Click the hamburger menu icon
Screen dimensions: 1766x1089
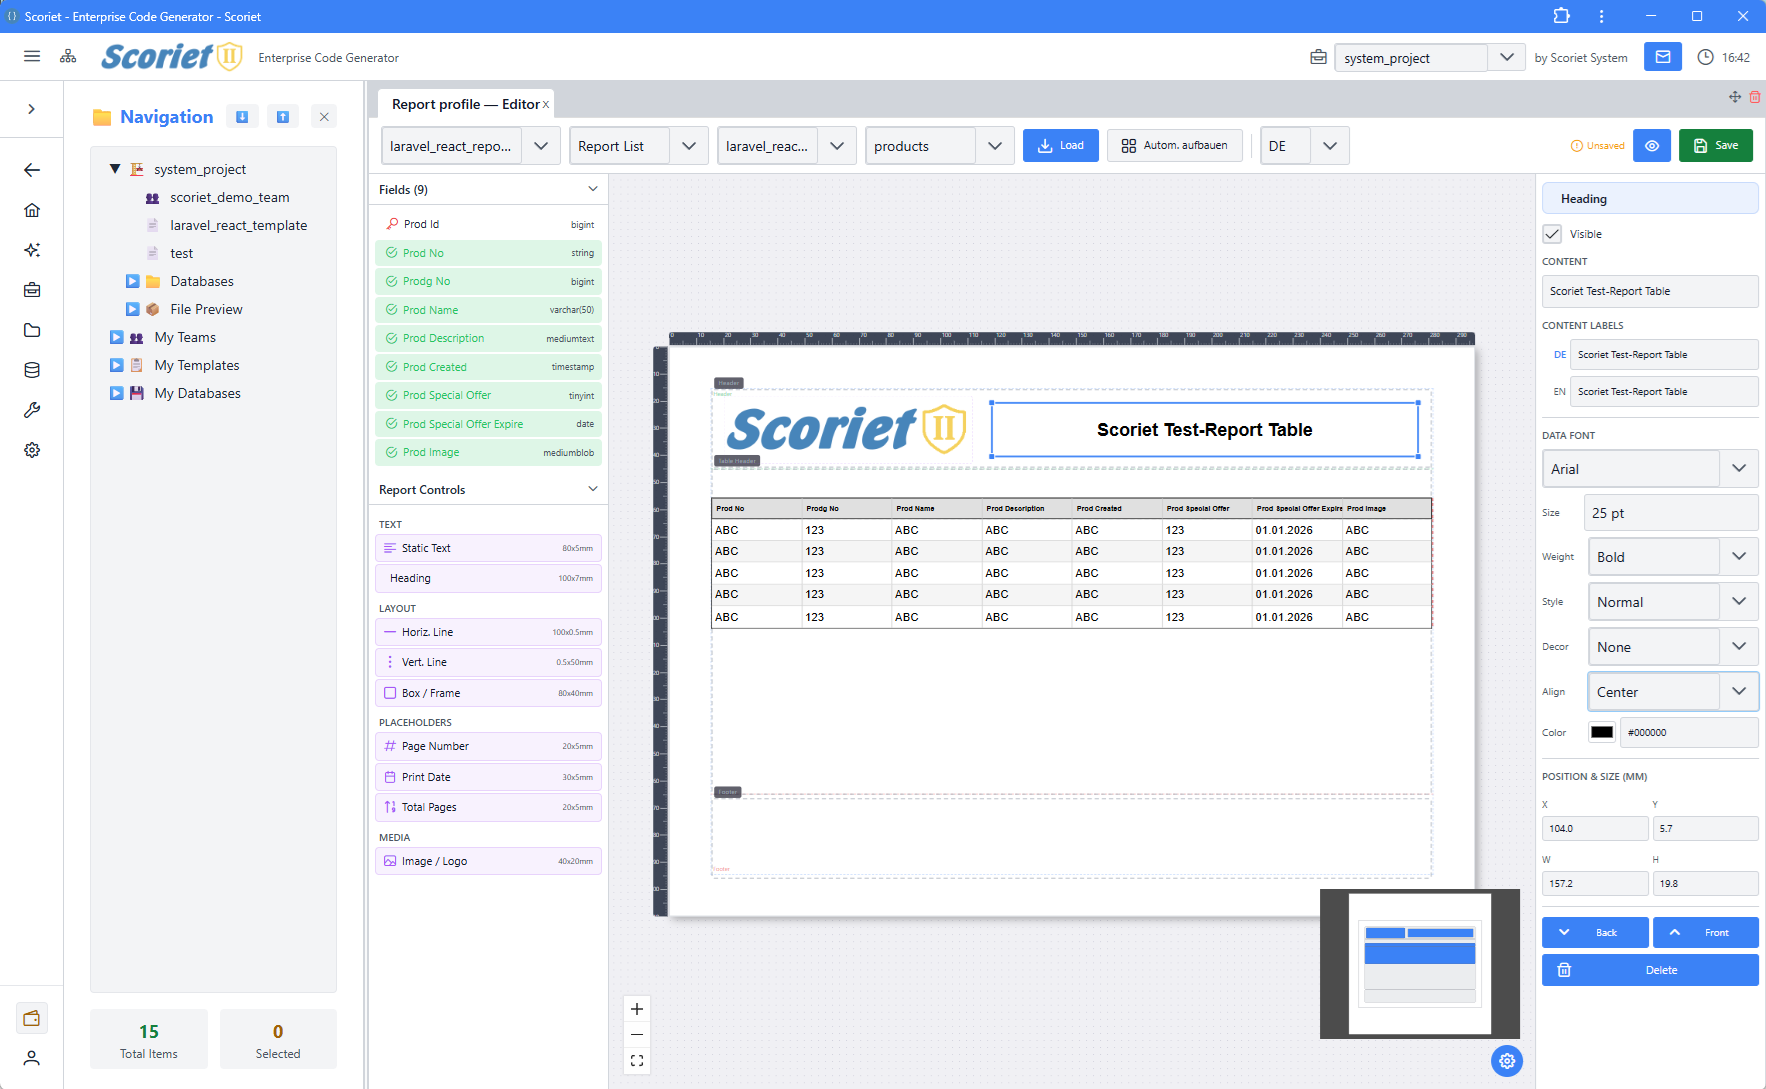[x=32, y=57]
